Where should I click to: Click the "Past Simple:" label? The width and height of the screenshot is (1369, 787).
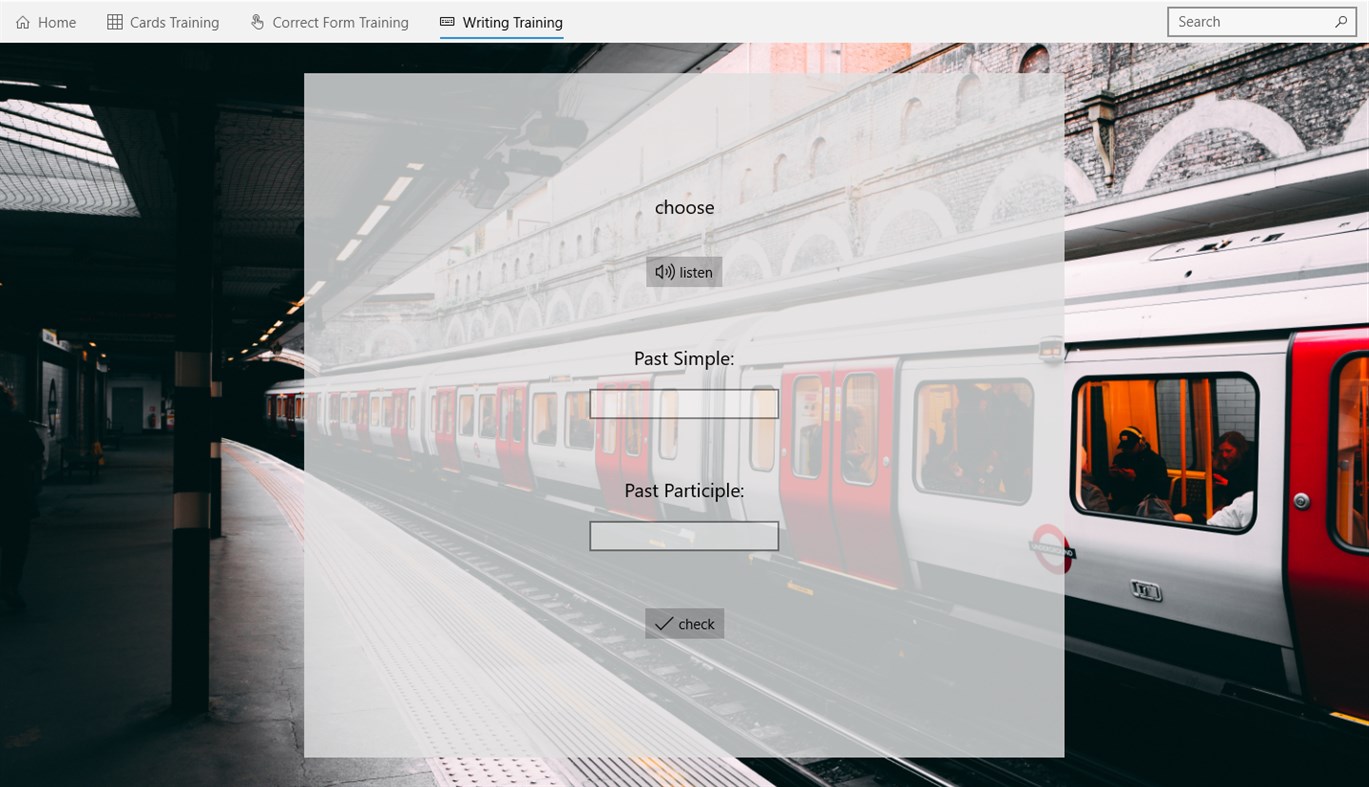[684, 358]
